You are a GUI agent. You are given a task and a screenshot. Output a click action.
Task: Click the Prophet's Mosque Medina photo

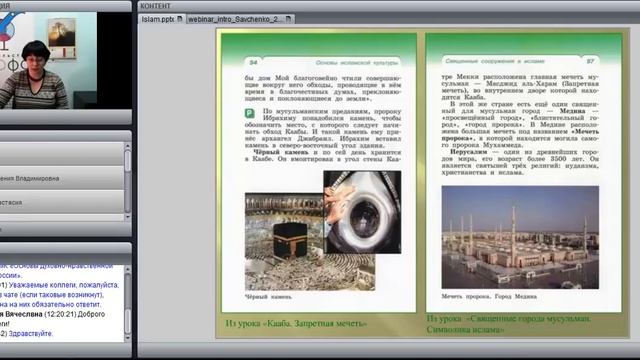click(x=520, y=237)
